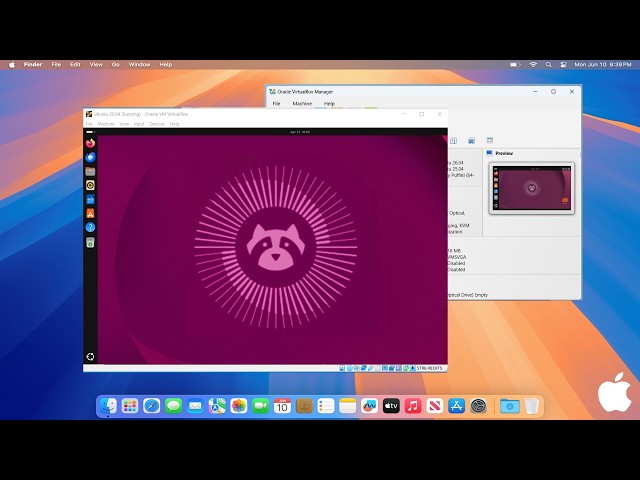Open Maps from the macOS Dock

click(x=217, y=406)
